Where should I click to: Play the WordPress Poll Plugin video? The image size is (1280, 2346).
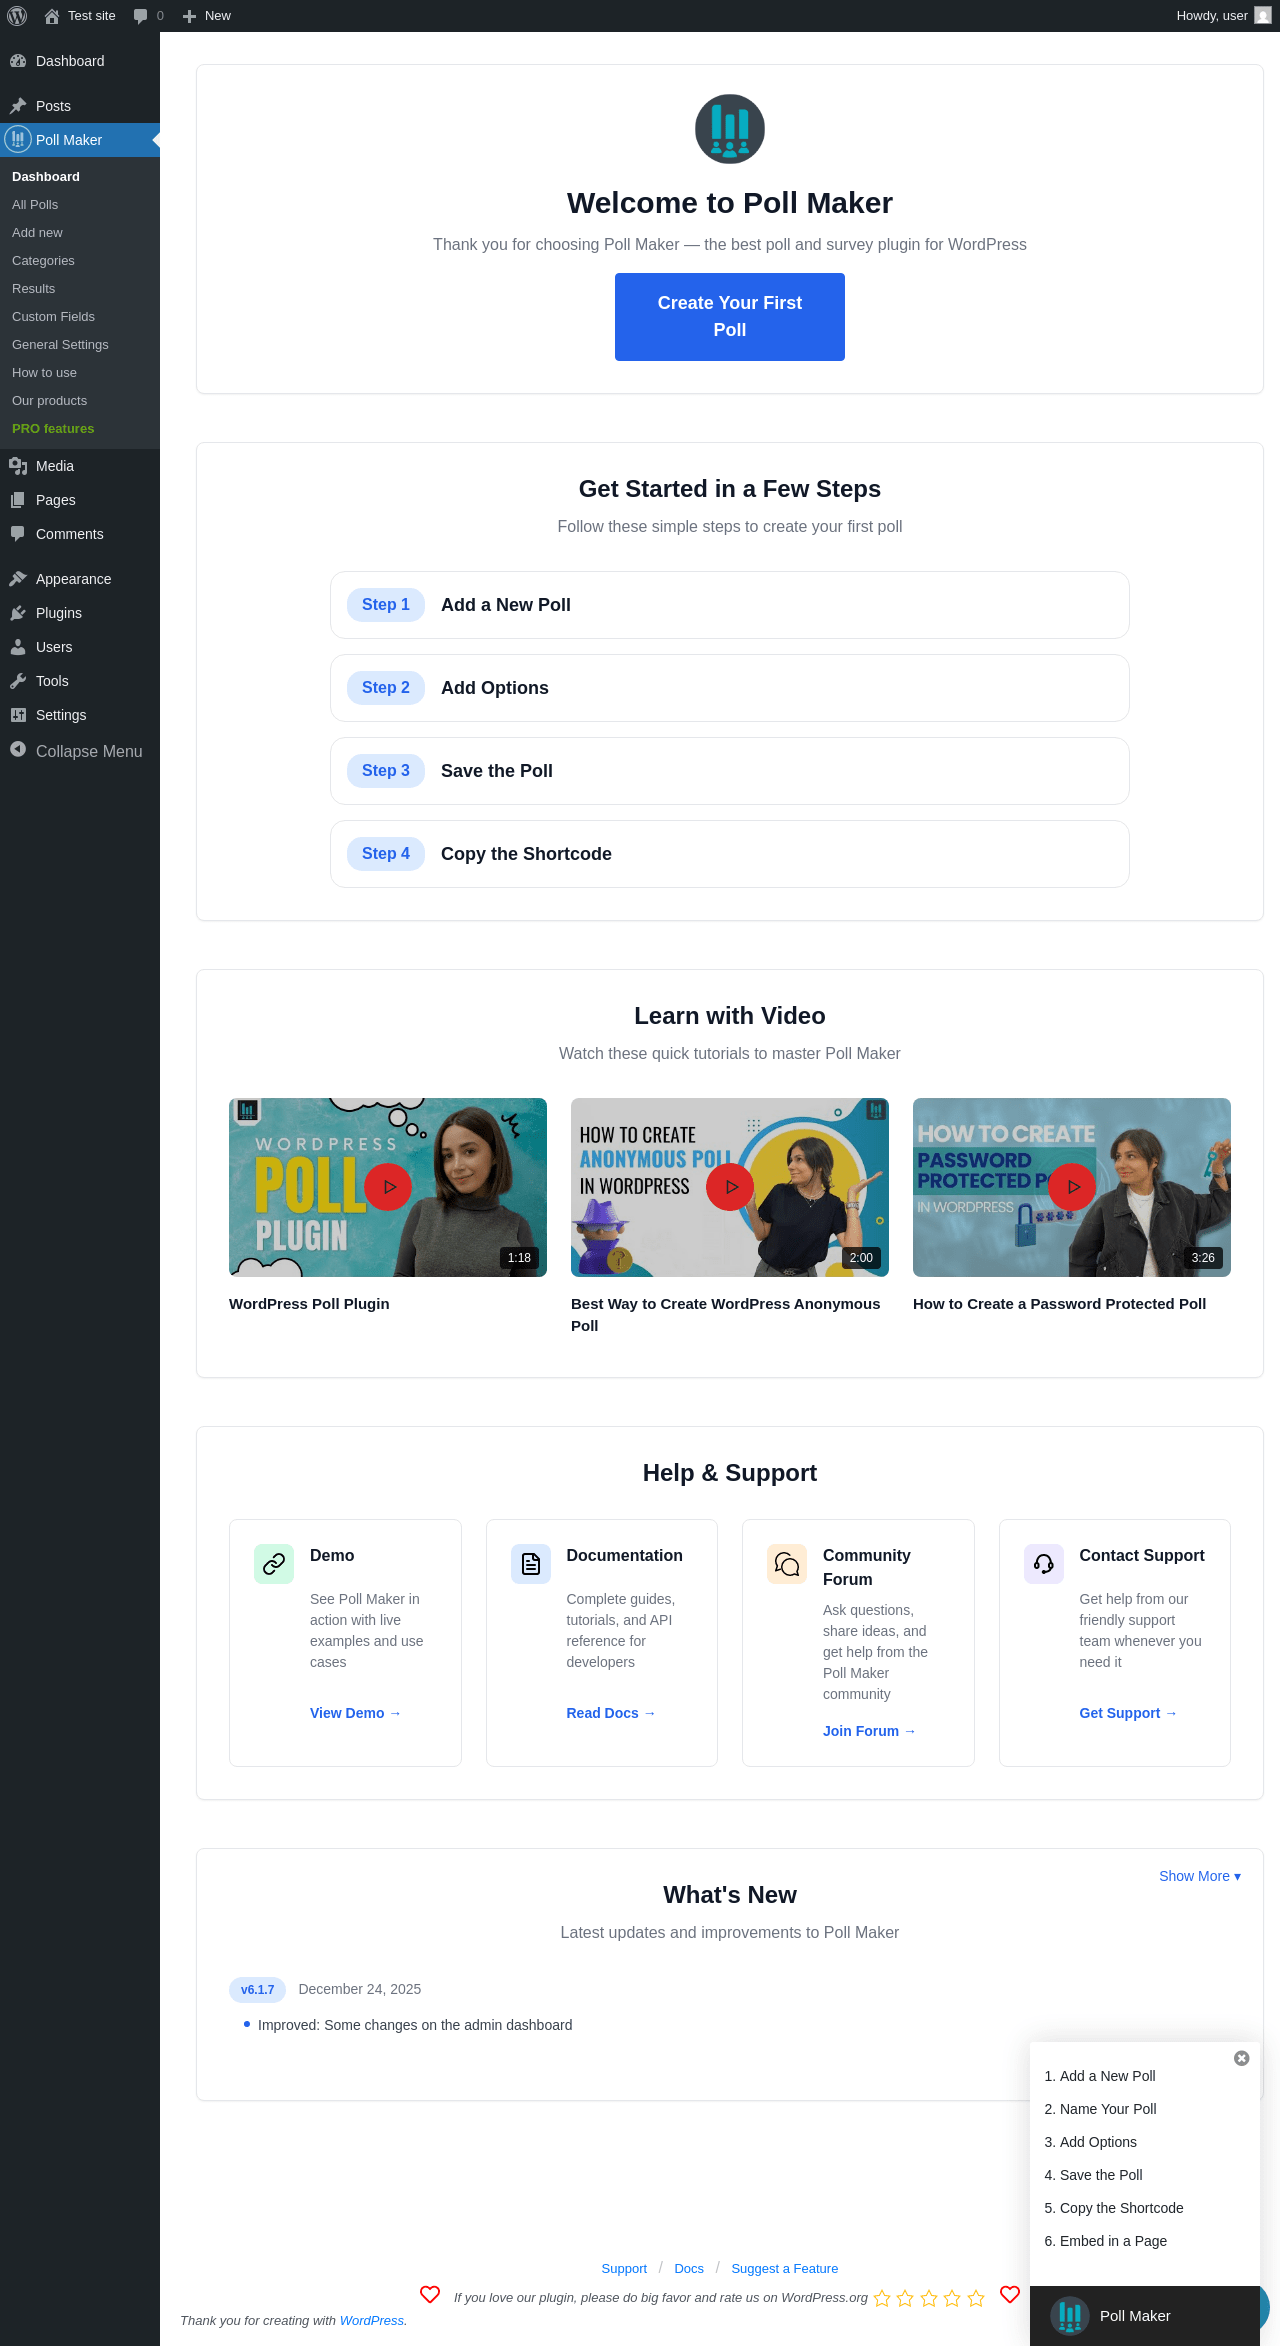pos(388,1187)
